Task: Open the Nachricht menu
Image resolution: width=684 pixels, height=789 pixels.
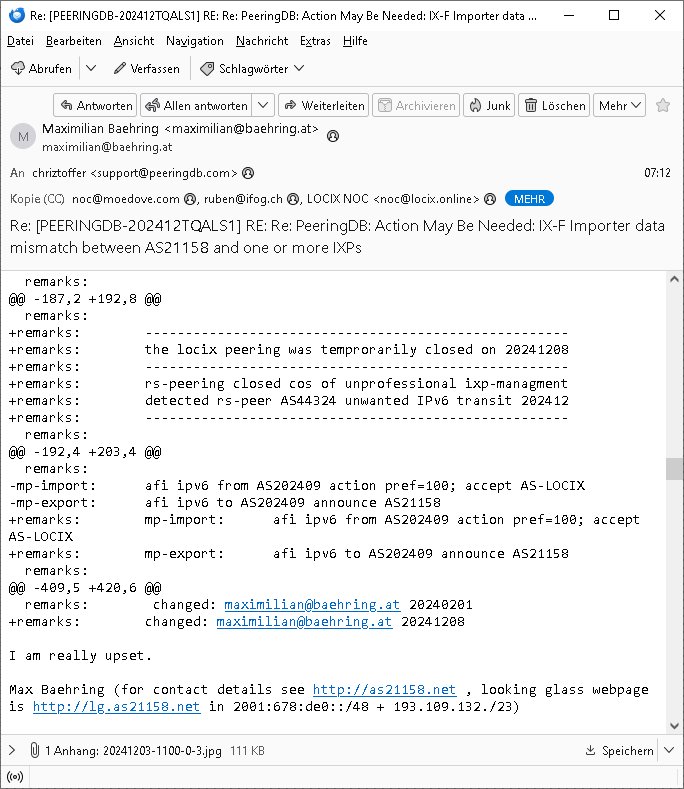Action: pyautogui.click(x=262, y=41)
